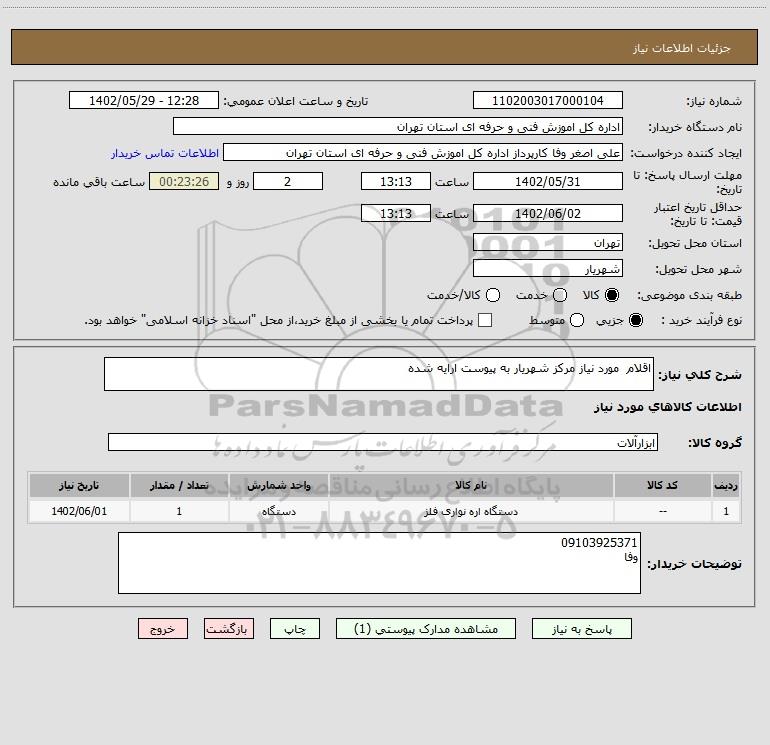Click the announcement date field 1402/05/29 - 12:28
This screenshot has width=770, height=745.
[144, 100]
